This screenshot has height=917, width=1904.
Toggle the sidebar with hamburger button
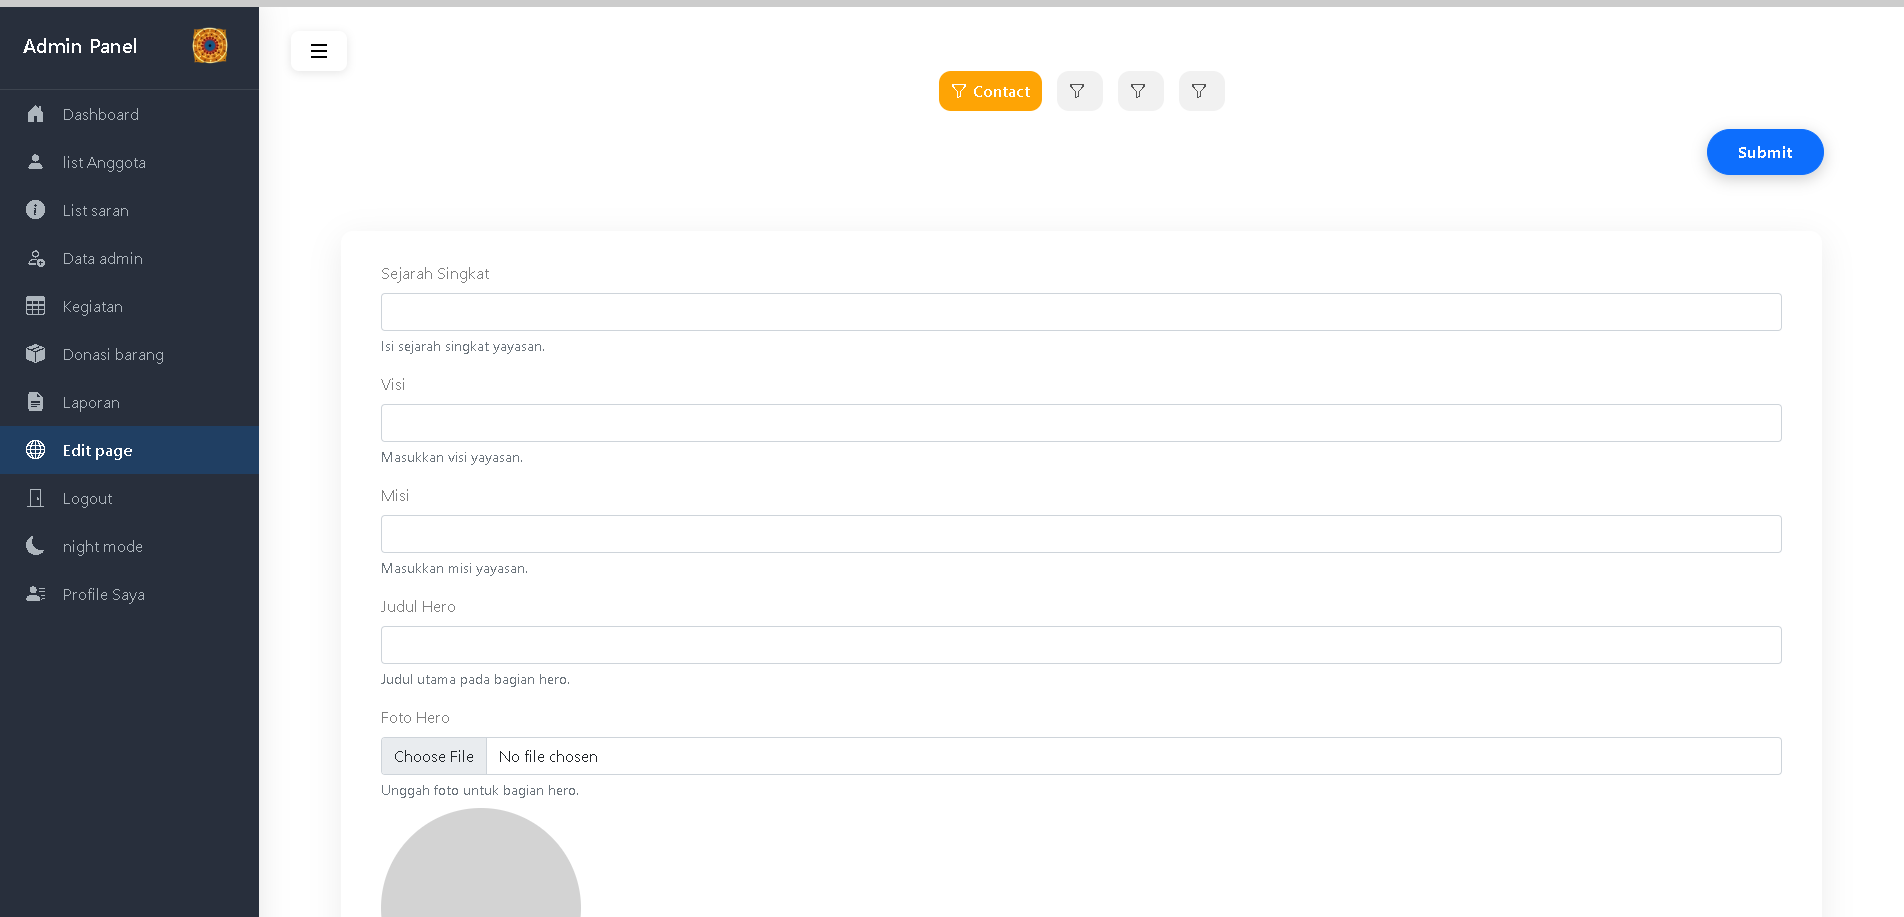(319, 51)
